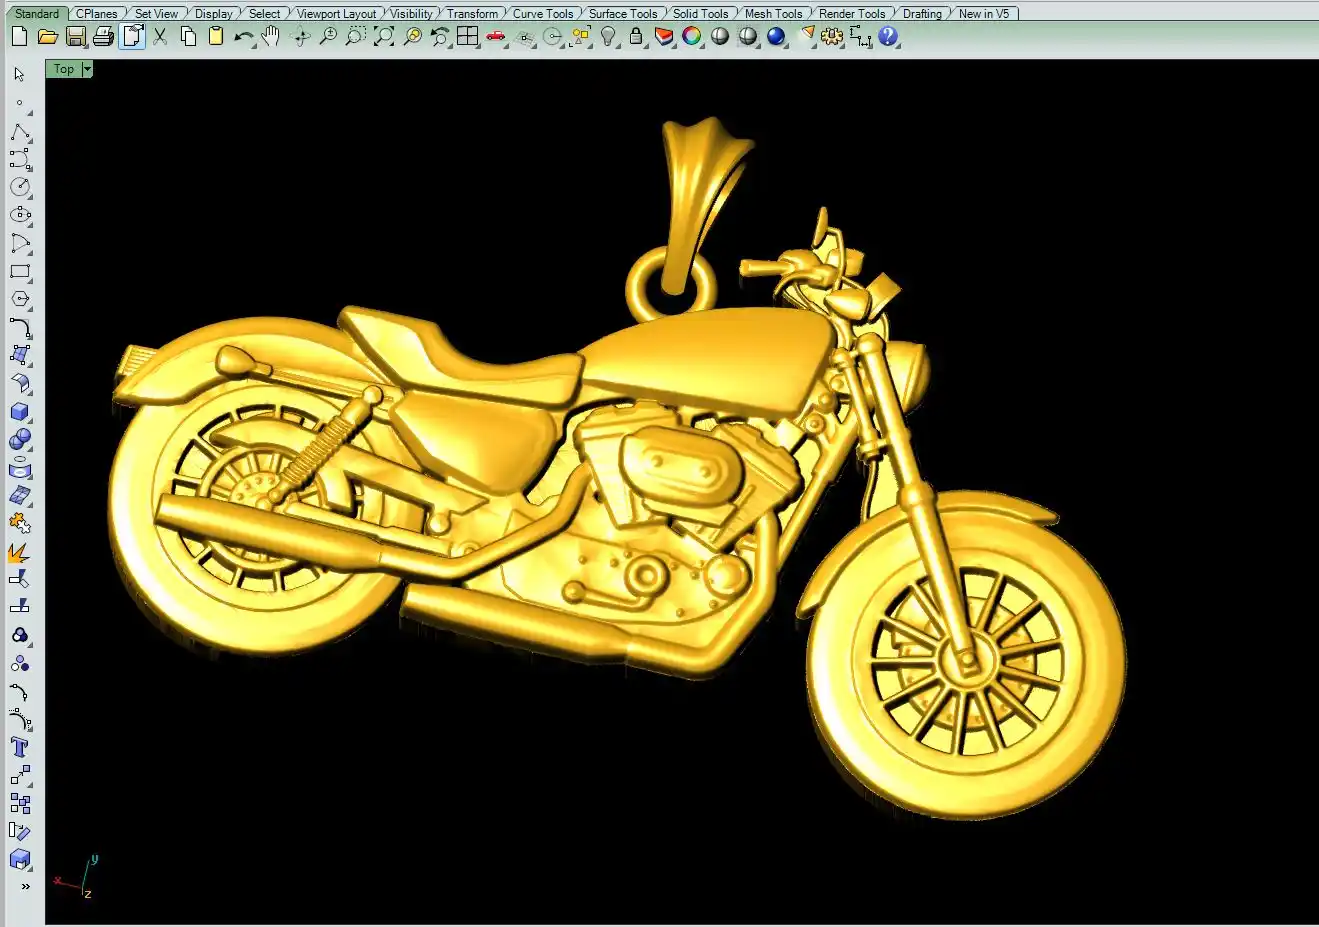Choose the Box solid tool
This screenshot has height=927, width=1319.
coord(20,412)
